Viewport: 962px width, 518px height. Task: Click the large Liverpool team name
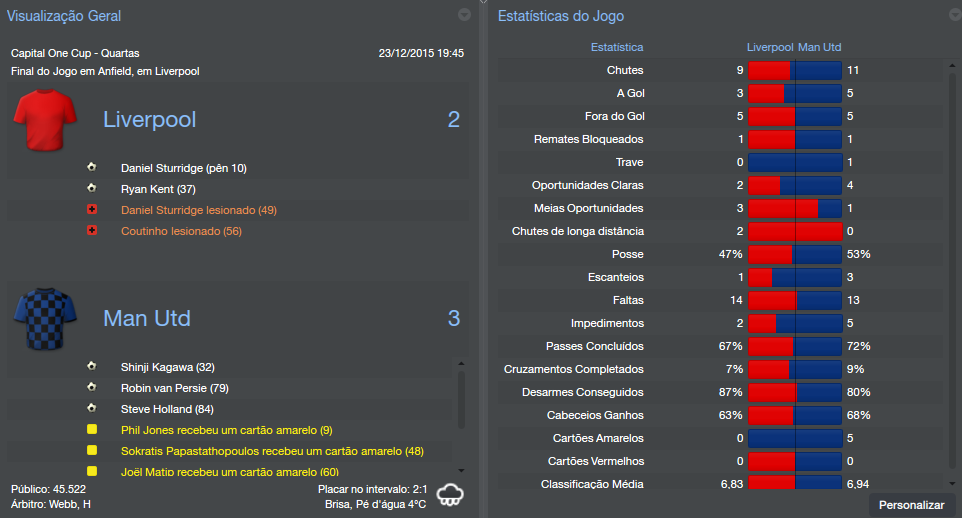tap(149, 120)
